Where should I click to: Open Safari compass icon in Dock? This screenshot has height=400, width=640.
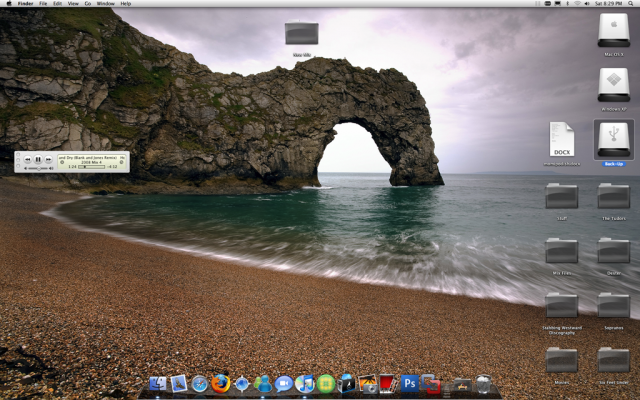(x=200, y=384)
